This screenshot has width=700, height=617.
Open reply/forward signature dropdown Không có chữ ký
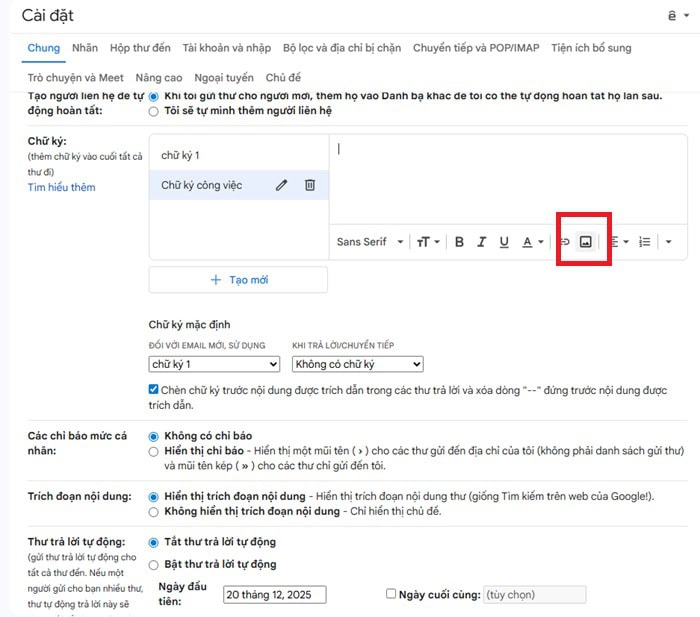coord(358,364)
